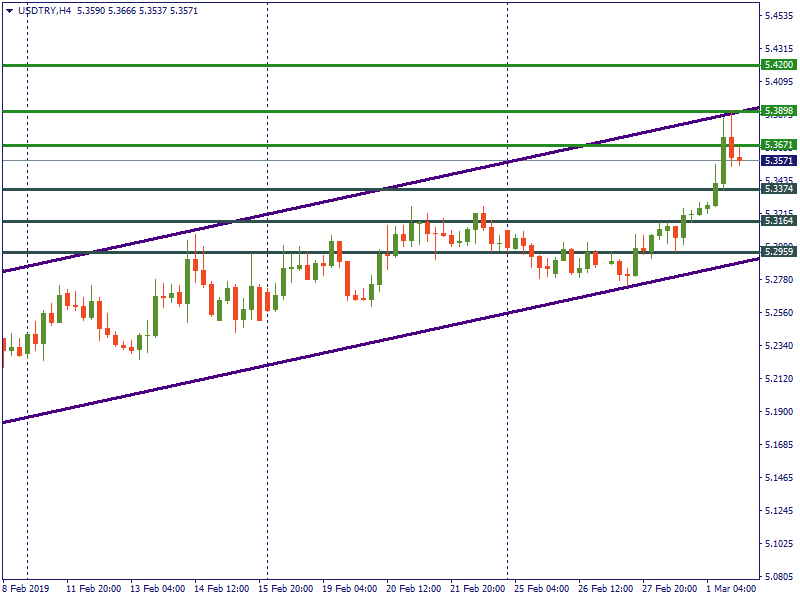The height and width of the screenshot is (600, 800).
Task: Click the small triangle icon beside USDTRY,H4
Action: click(x=9, y=10)
